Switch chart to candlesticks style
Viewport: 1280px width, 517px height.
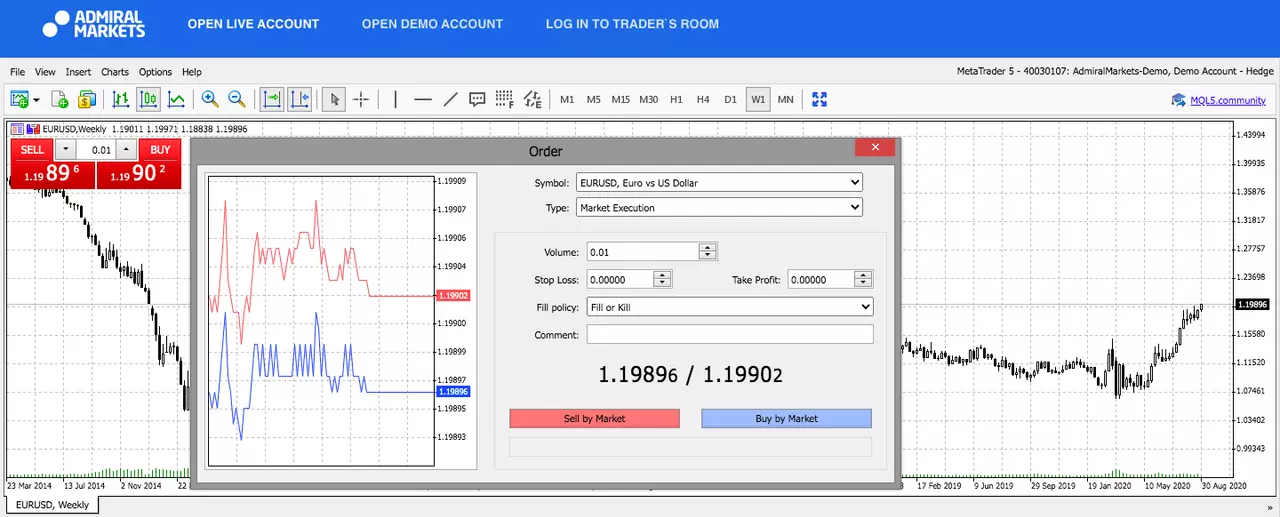pos(148,99)
